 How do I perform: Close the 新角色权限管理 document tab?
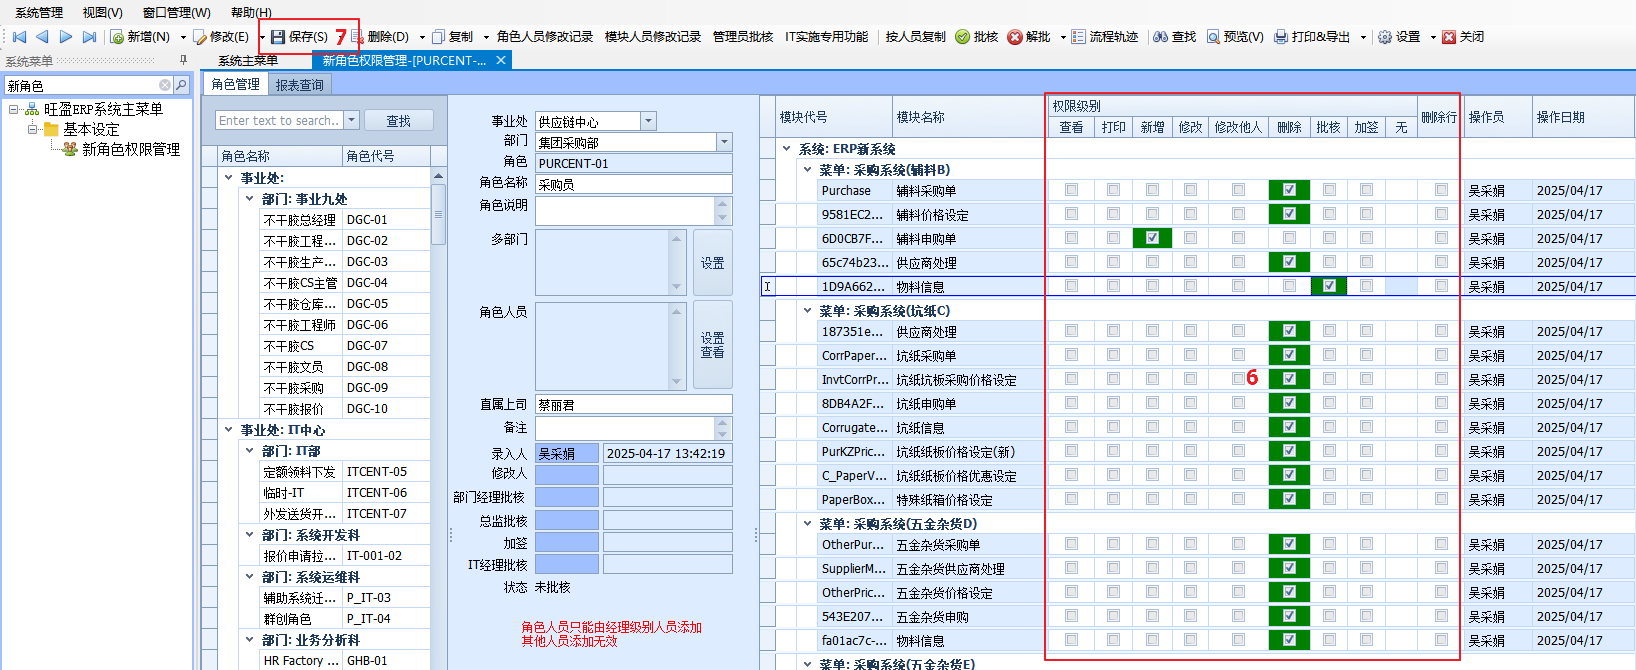click(501, 60)
